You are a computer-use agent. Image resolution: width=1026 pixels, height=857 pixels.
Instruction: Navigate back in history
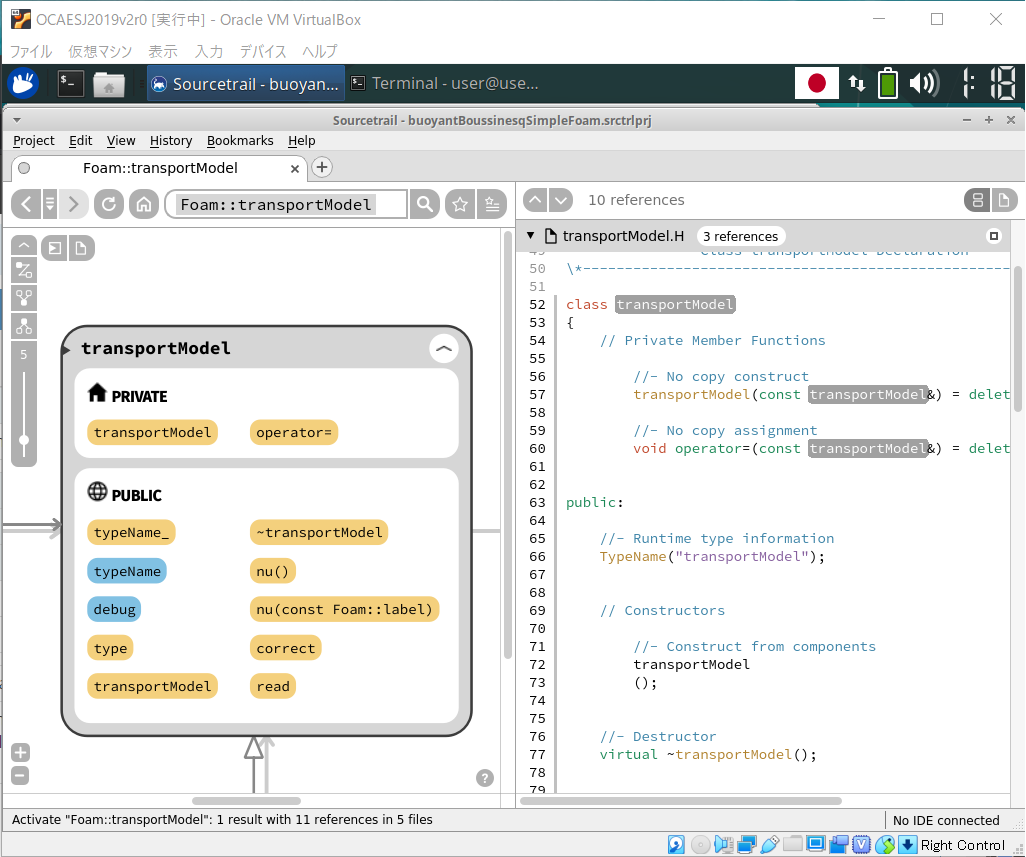click(25, 204)
